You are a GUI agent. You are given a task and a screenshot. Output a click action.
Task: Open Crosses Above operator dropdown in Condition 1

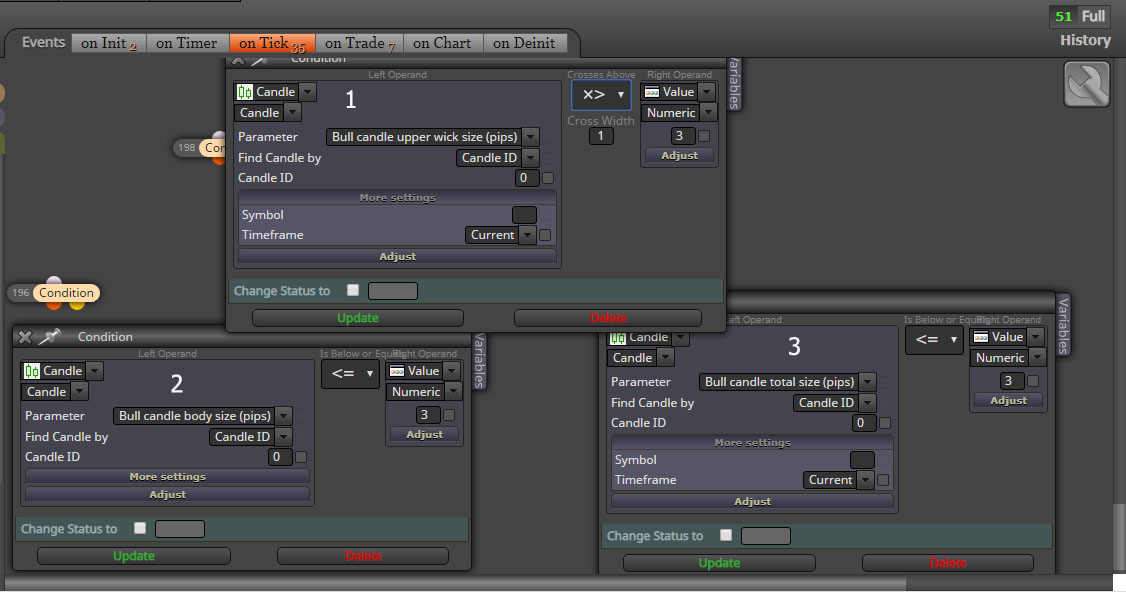pos(601,94)
